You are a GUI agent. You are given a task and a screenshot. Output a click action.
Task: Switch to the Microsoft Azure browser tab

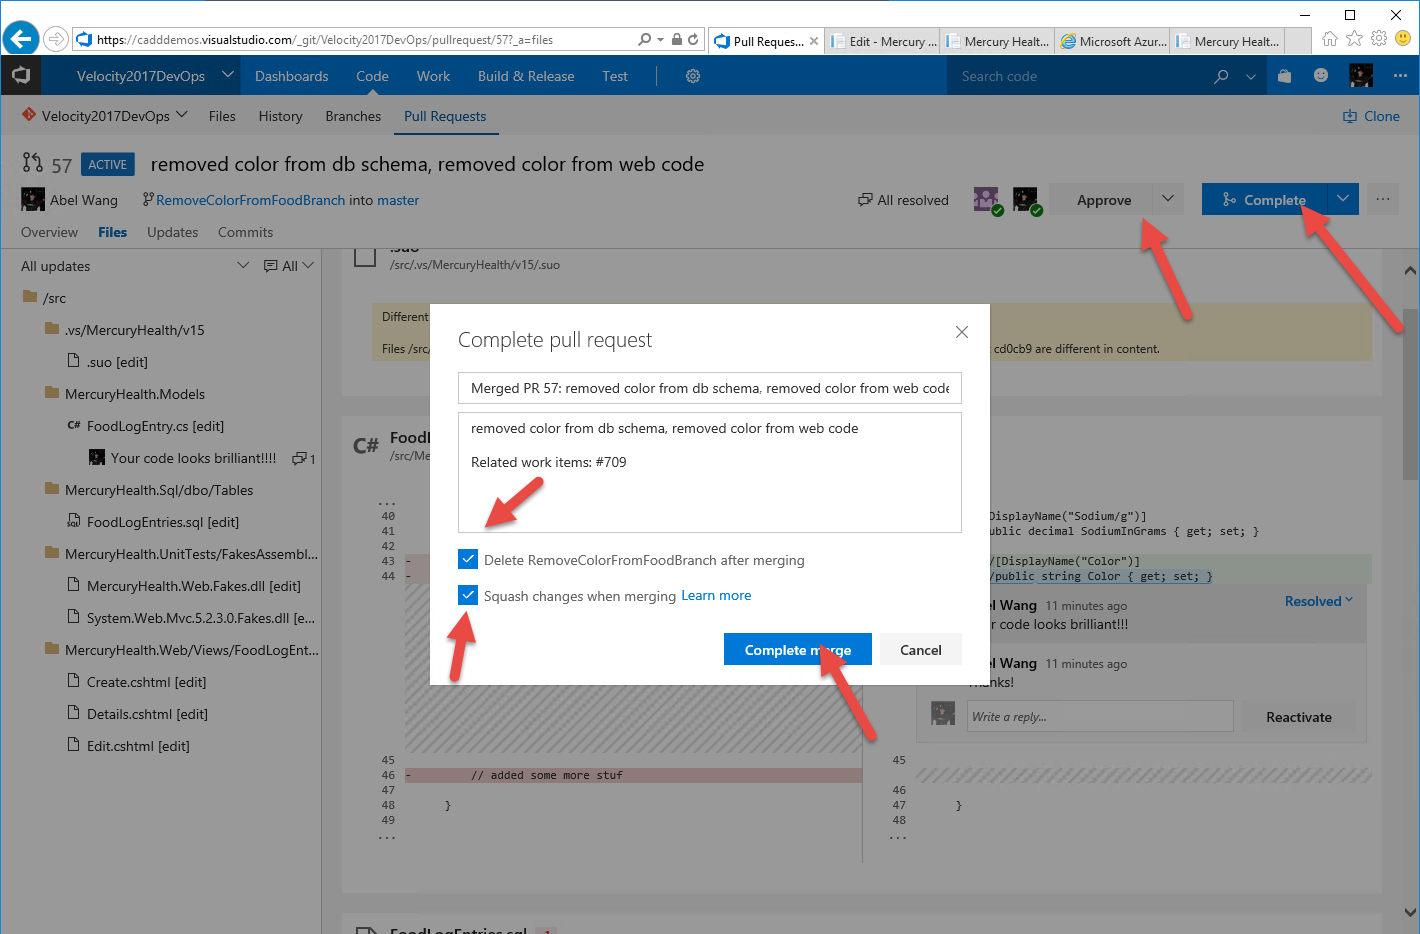(x=1113, y=41)
